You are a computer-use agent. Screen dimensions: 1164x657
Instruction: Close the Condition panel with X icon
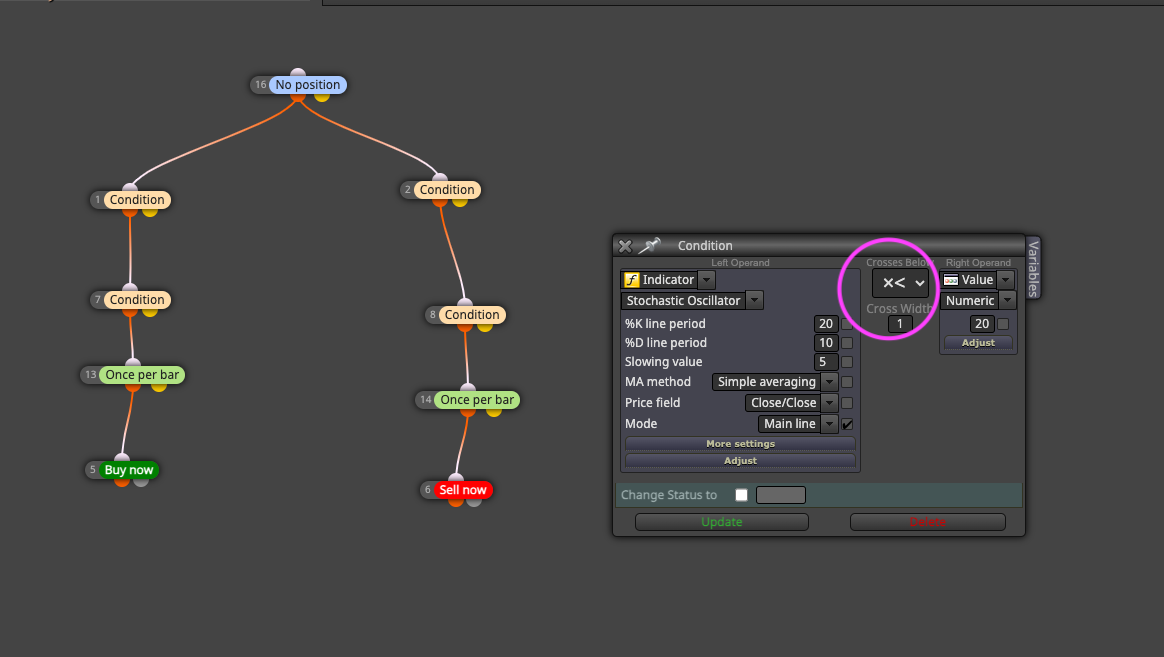[x=625, y=246]
